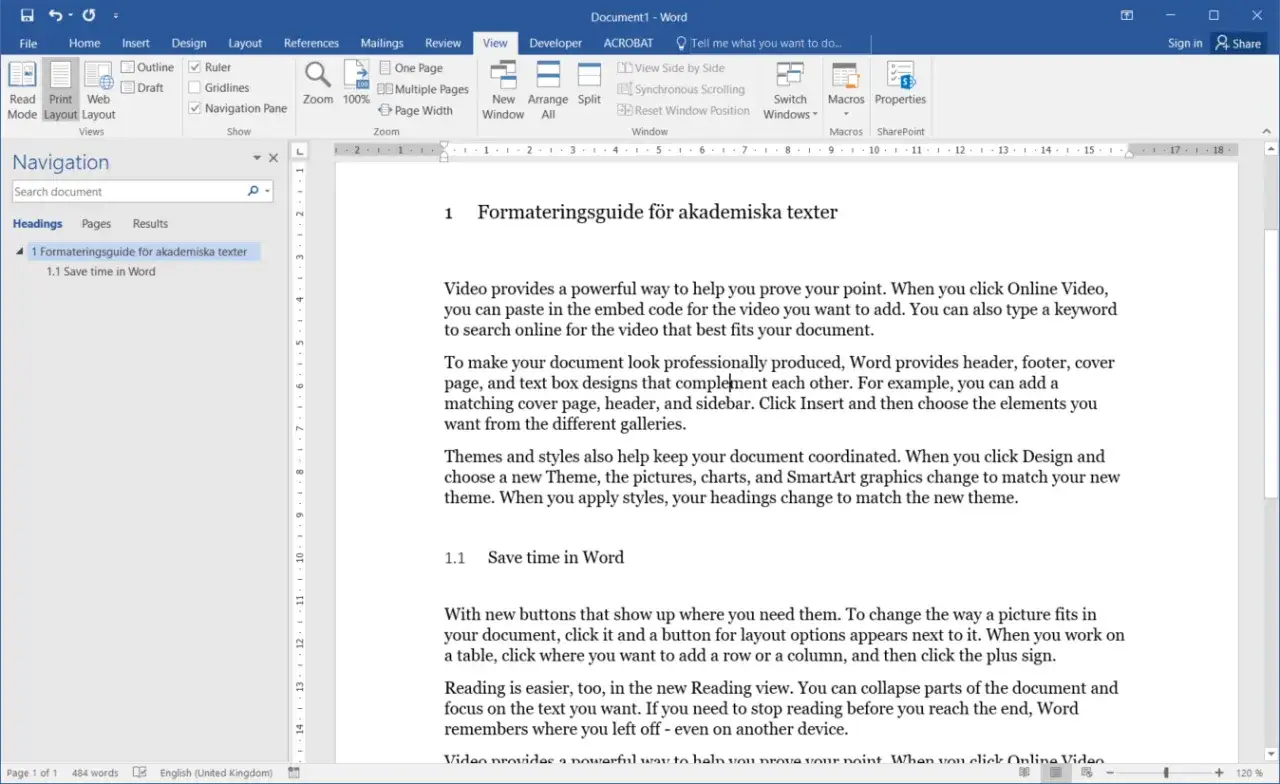
Task: Click Sign in link
Action: 1185,43
